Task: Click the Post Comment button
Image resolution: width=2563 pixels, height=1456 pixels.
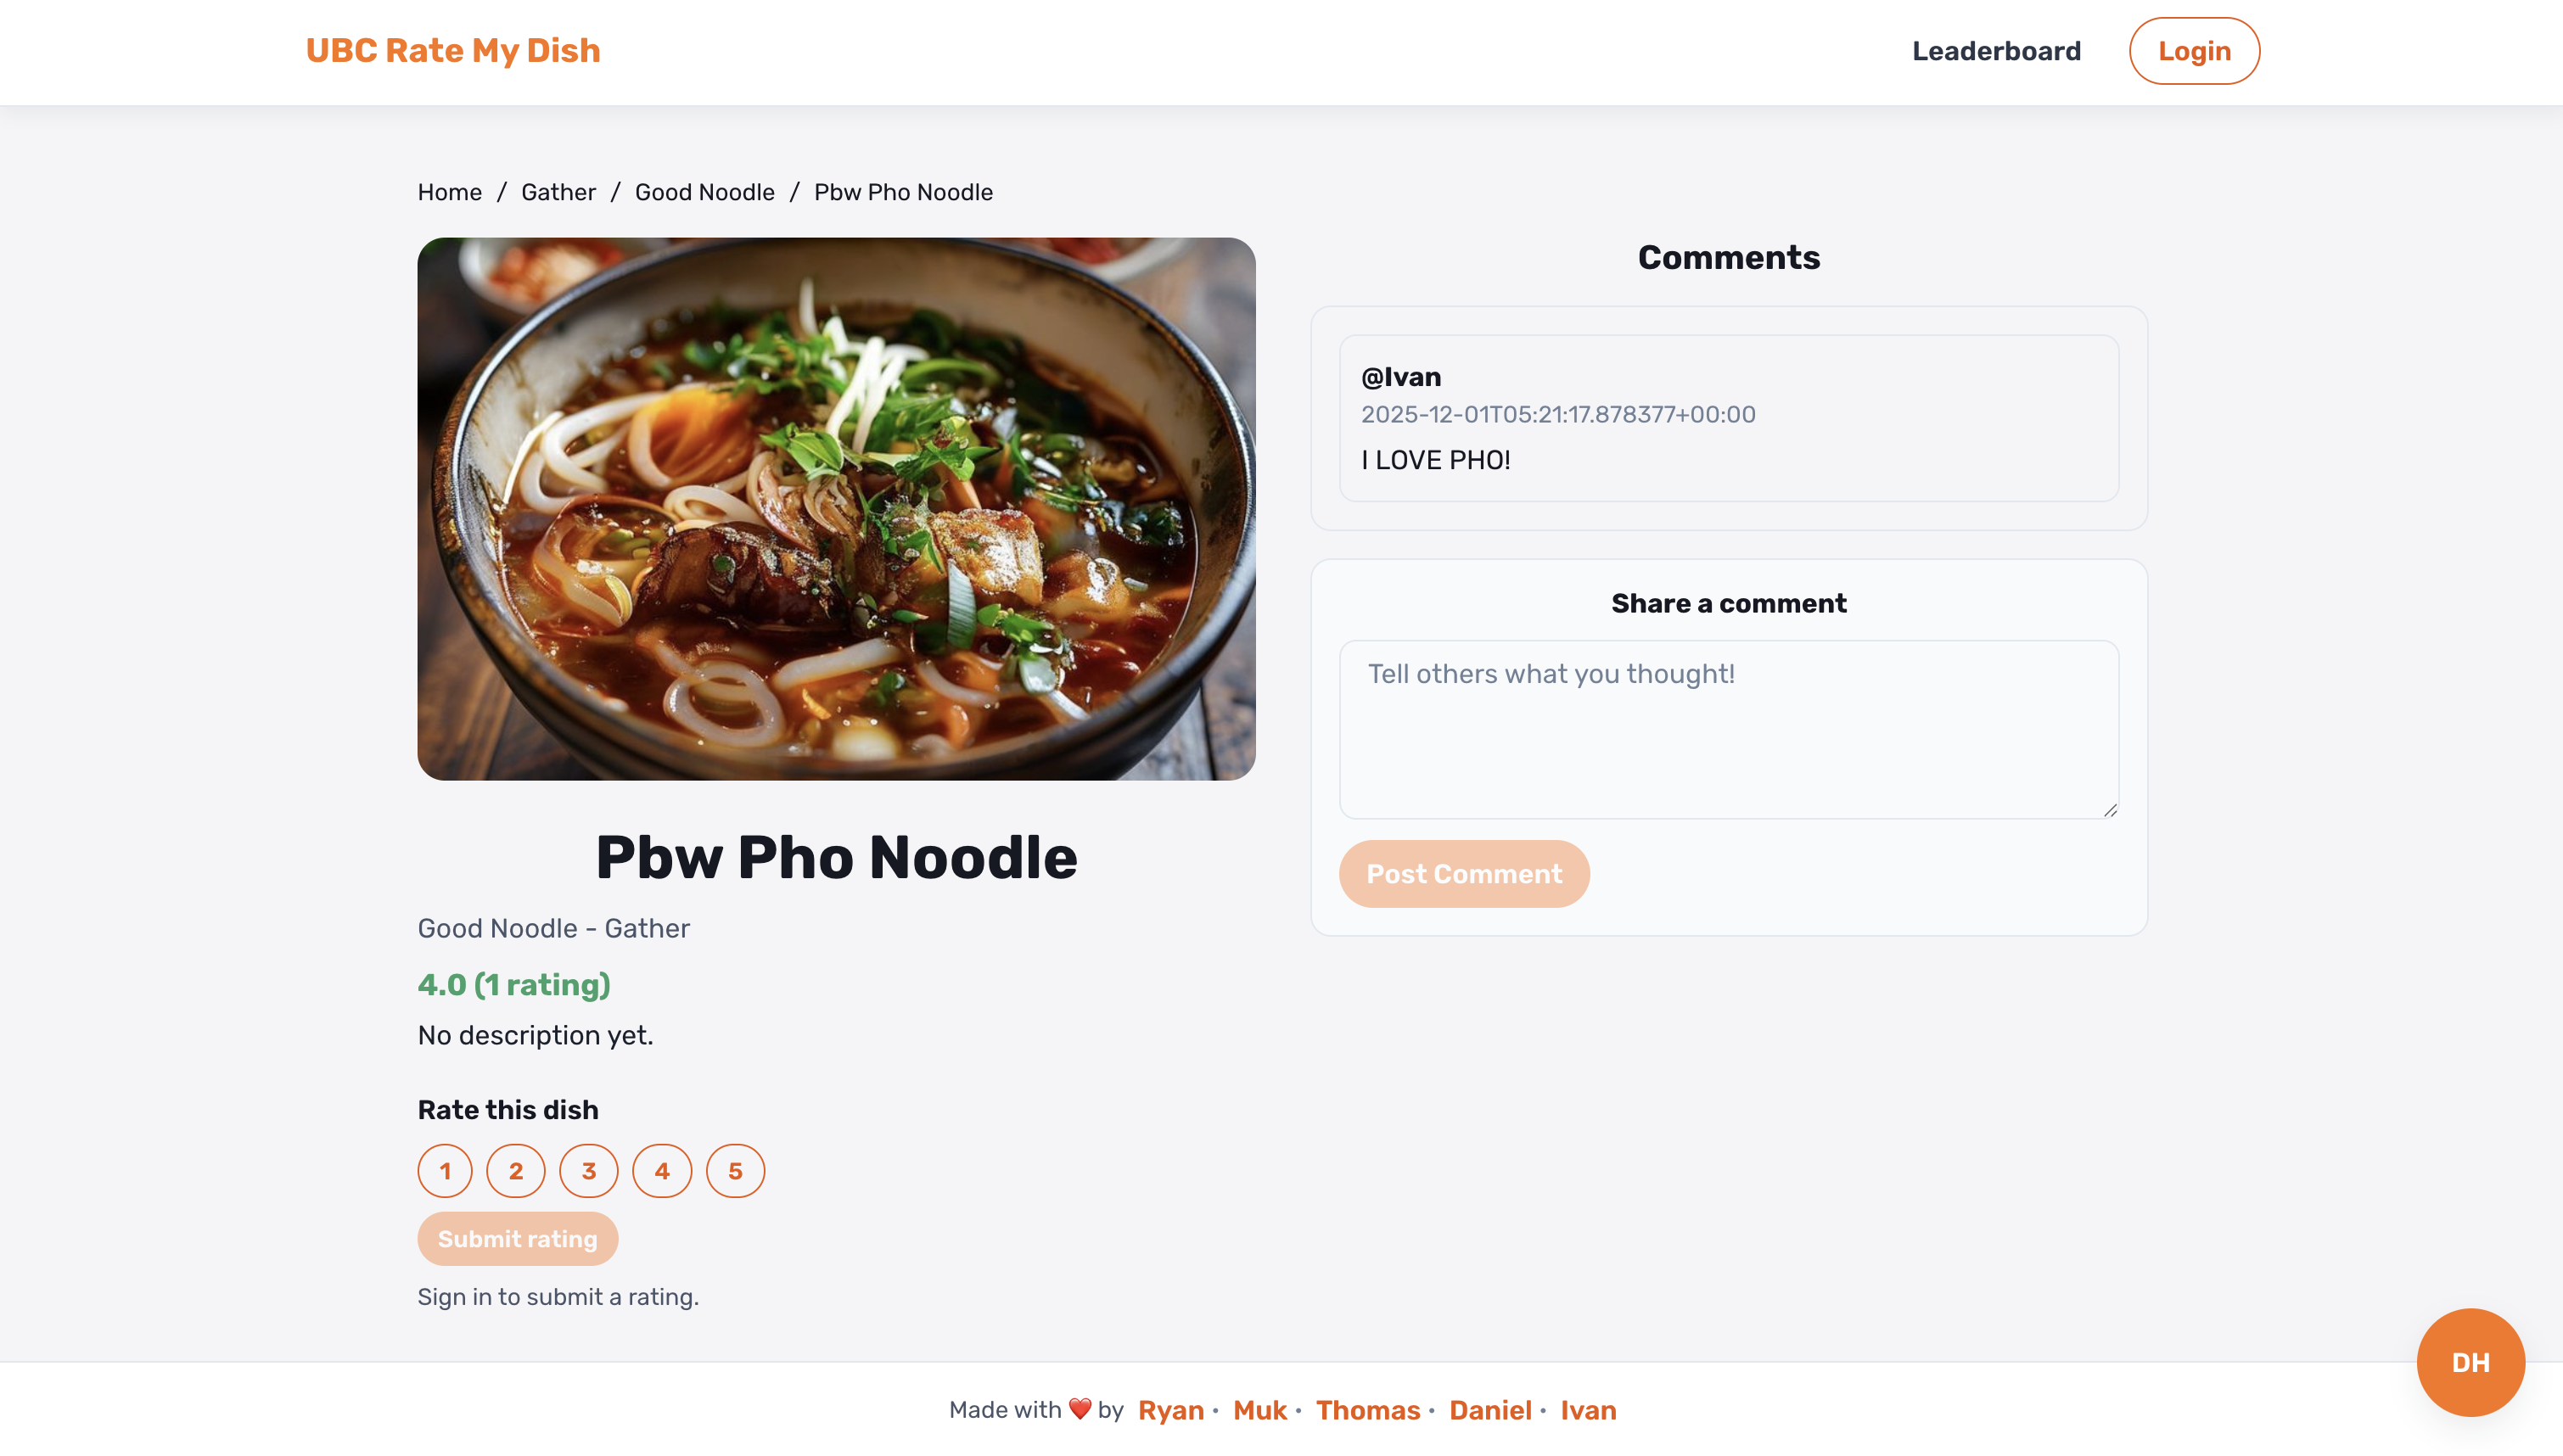Action: coord(1464,874)
